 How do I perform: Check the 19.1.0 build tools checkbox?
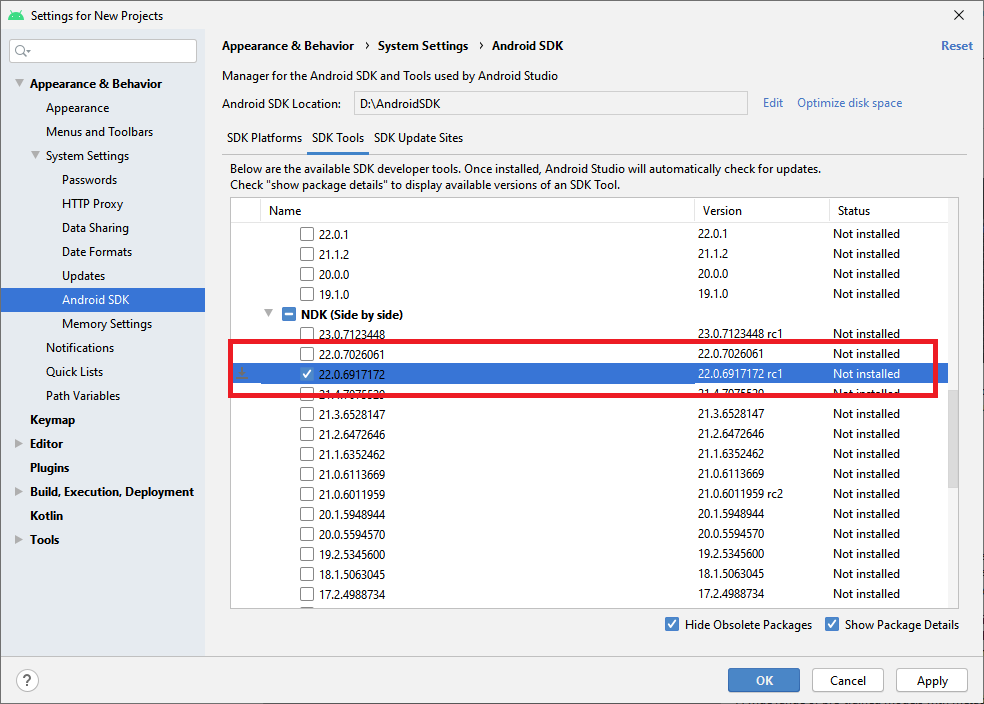307,294
